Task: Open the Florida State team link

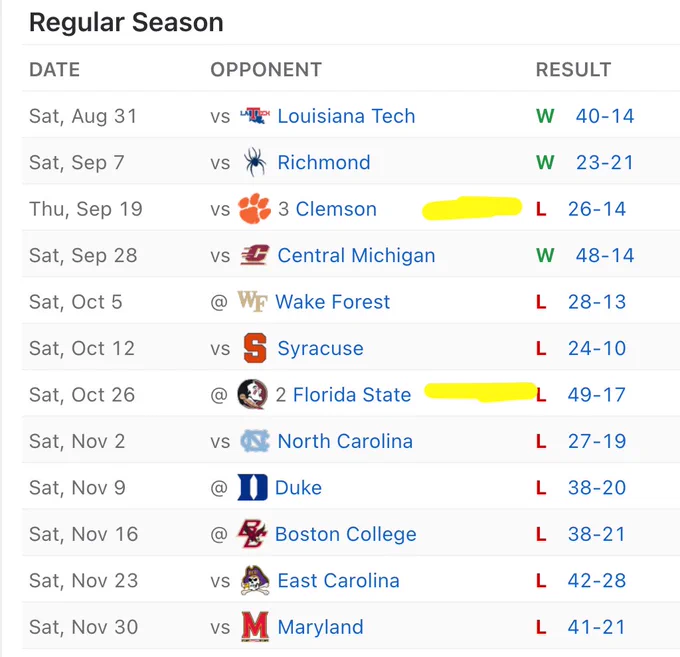Action: (x=352, y=395)
